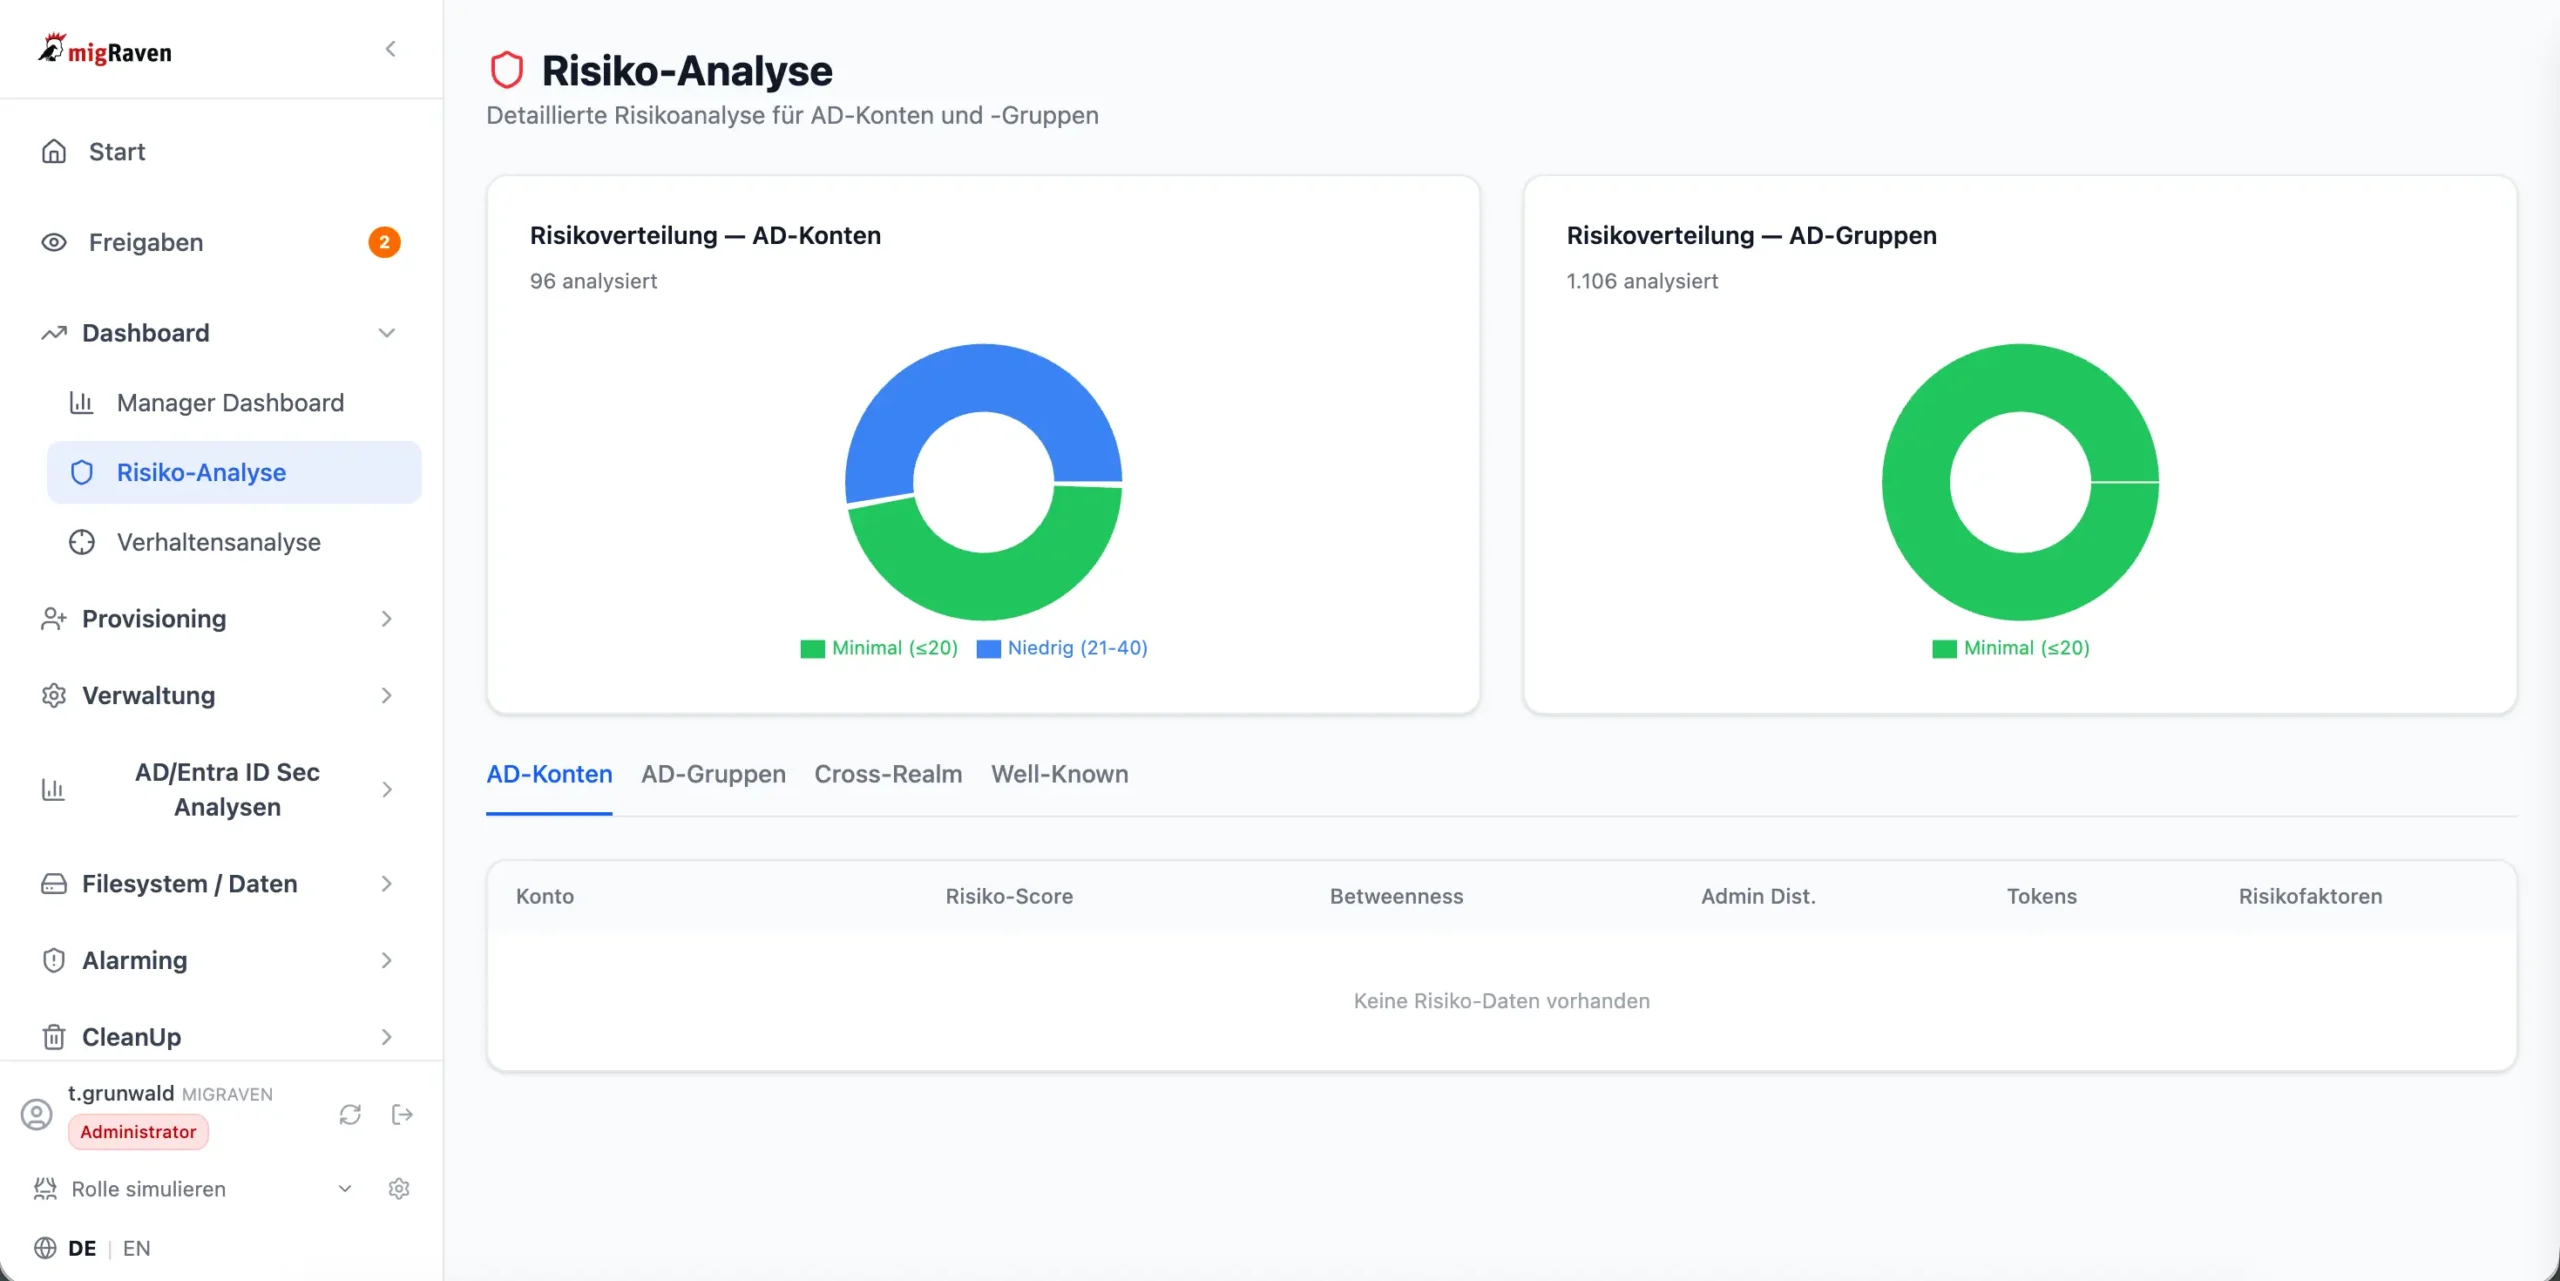This screenshot has width=2560, height=1281.
Task: Open the settings gear beside Rolle simulieren
Action: pyautogui.click(x=399, y=1188)
